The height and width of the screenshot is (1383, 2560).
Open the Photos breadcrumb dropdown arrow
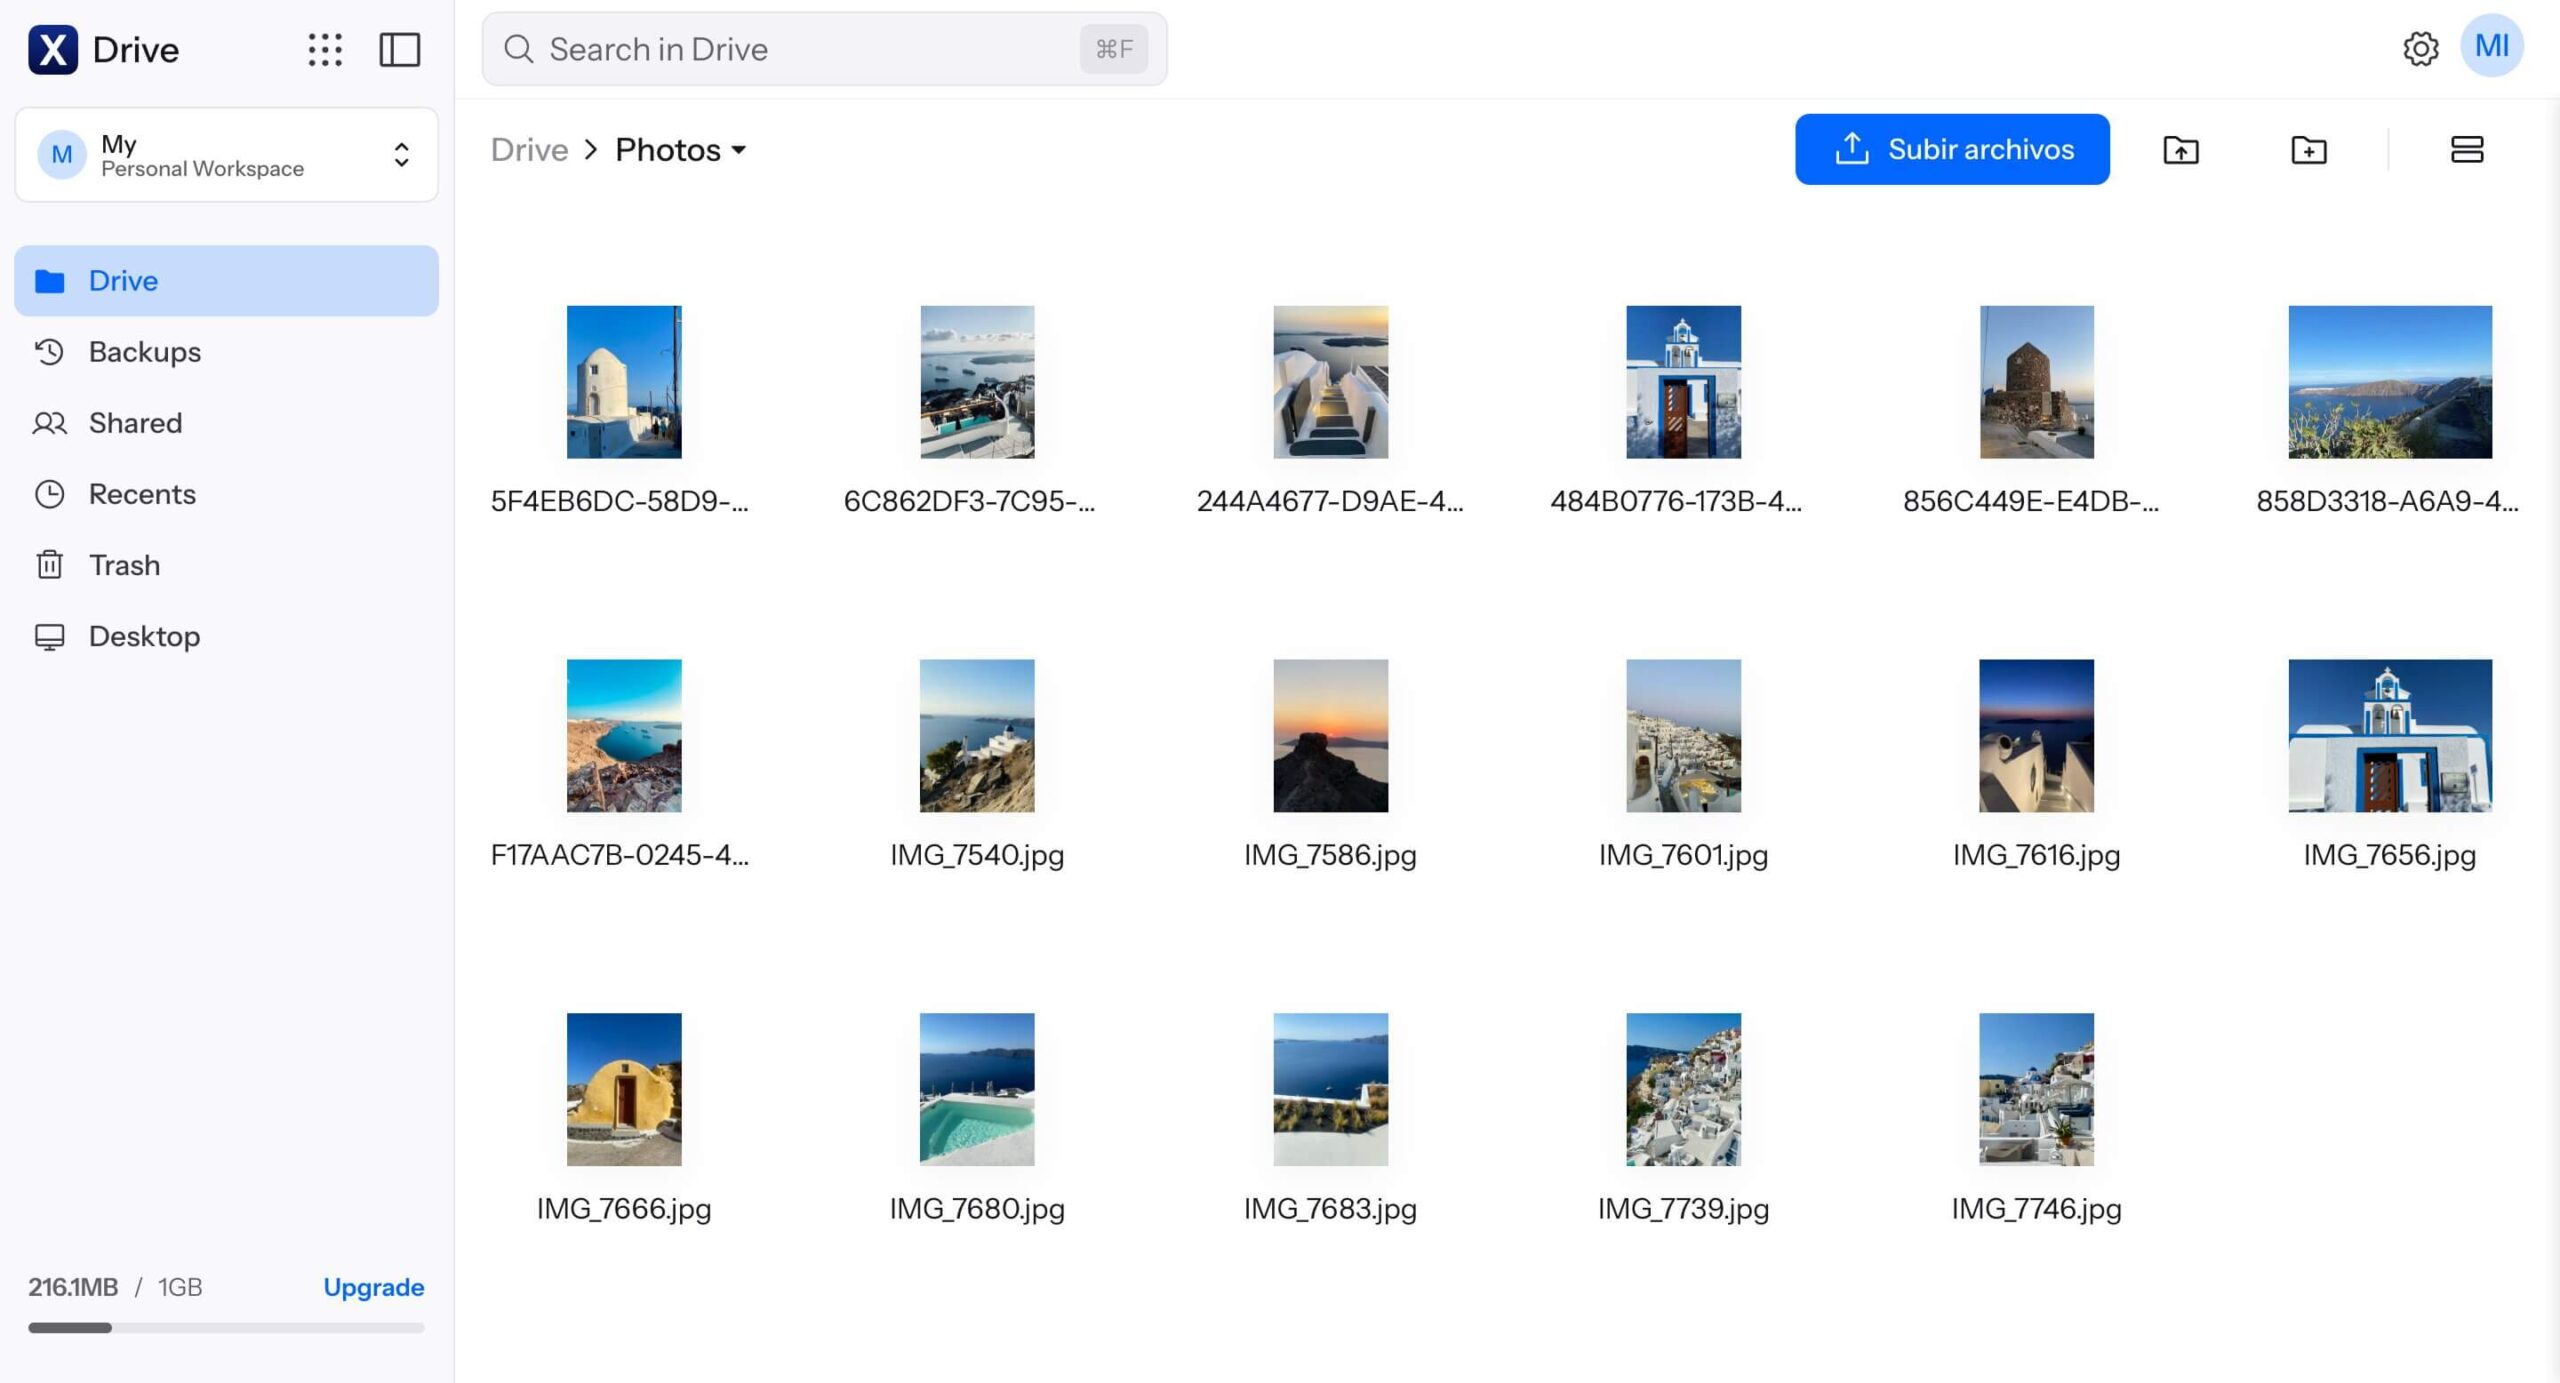tap(739, 150)
